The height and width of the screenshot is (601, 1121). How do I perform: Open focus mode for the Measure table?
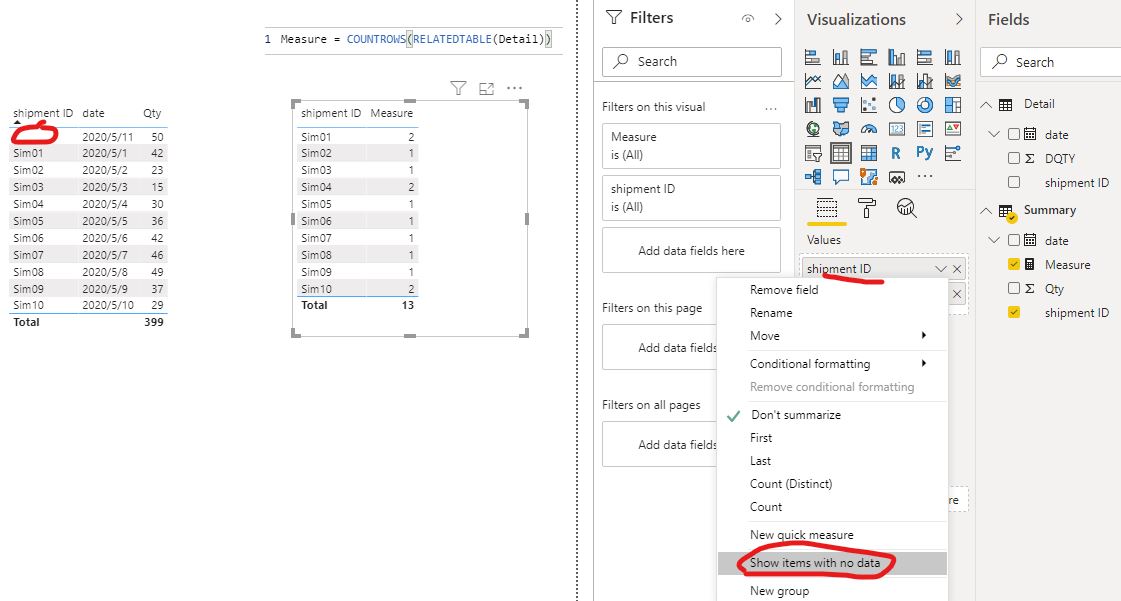487,89
